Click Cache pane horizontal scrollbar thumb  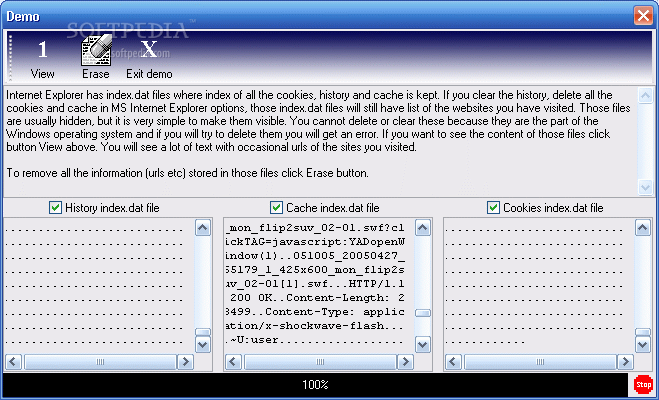point(320,362)
